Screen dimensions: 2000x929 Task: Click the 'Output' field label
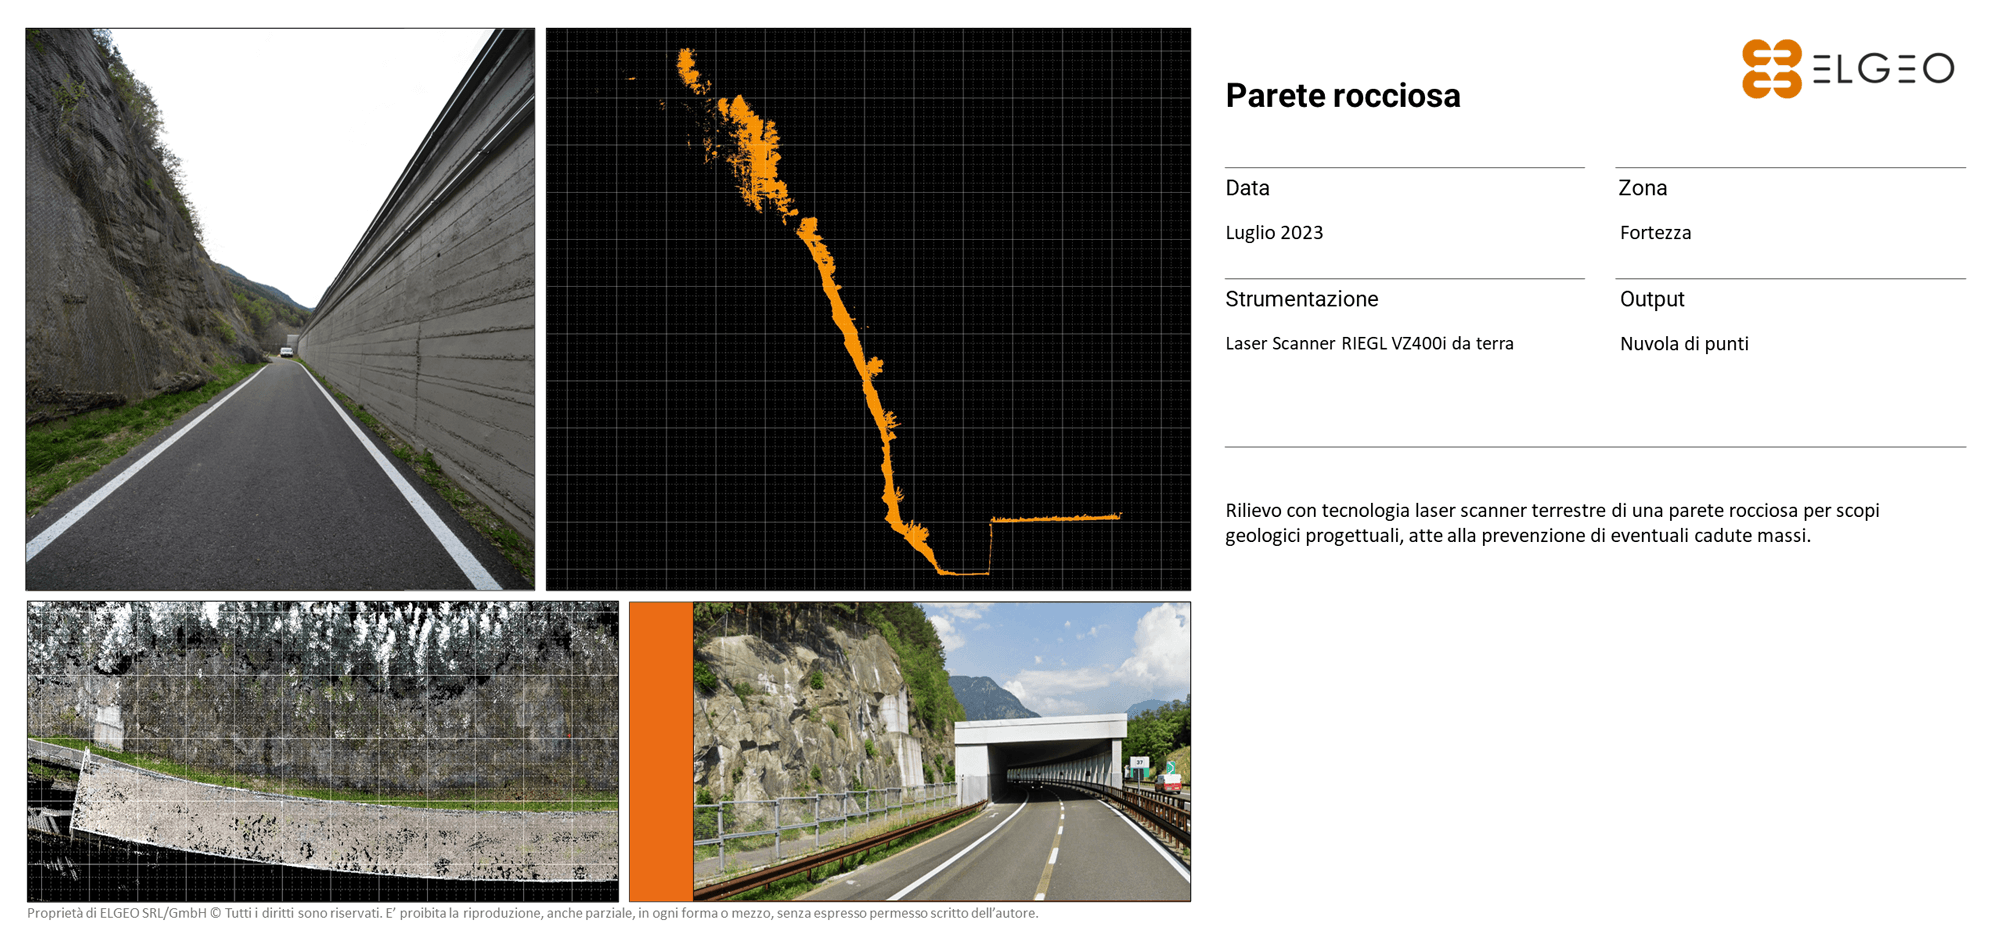[x=1651, y=299]
